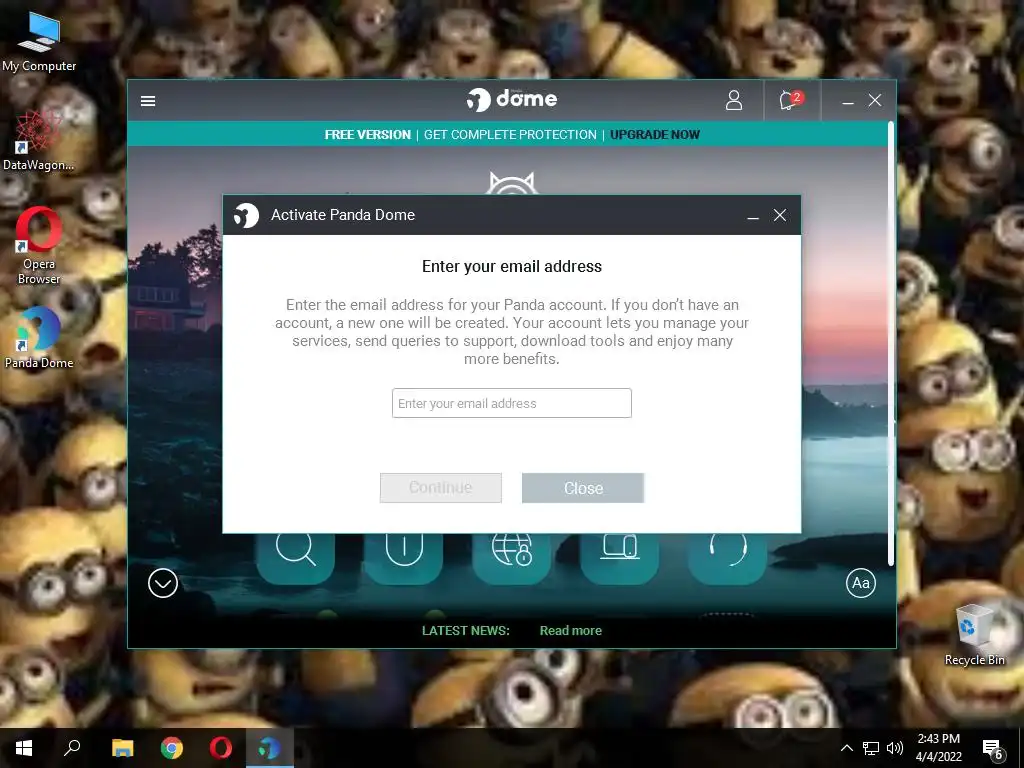
Task: Open the taskbar clock showing 2:43 PM
Action: tap(938, 748)
